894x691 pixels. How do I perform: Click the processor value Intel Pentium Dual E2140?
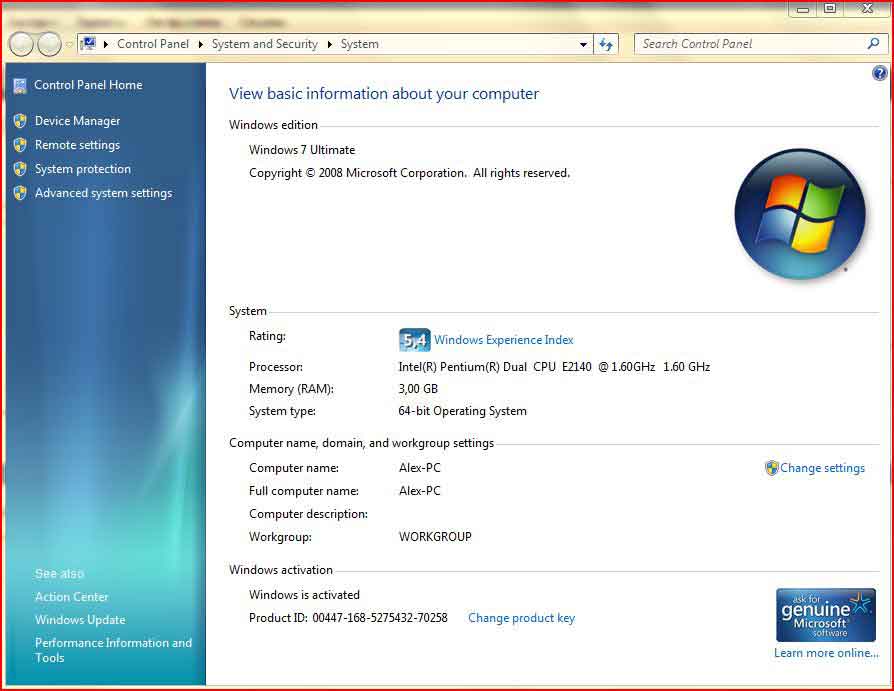point(554,367)
